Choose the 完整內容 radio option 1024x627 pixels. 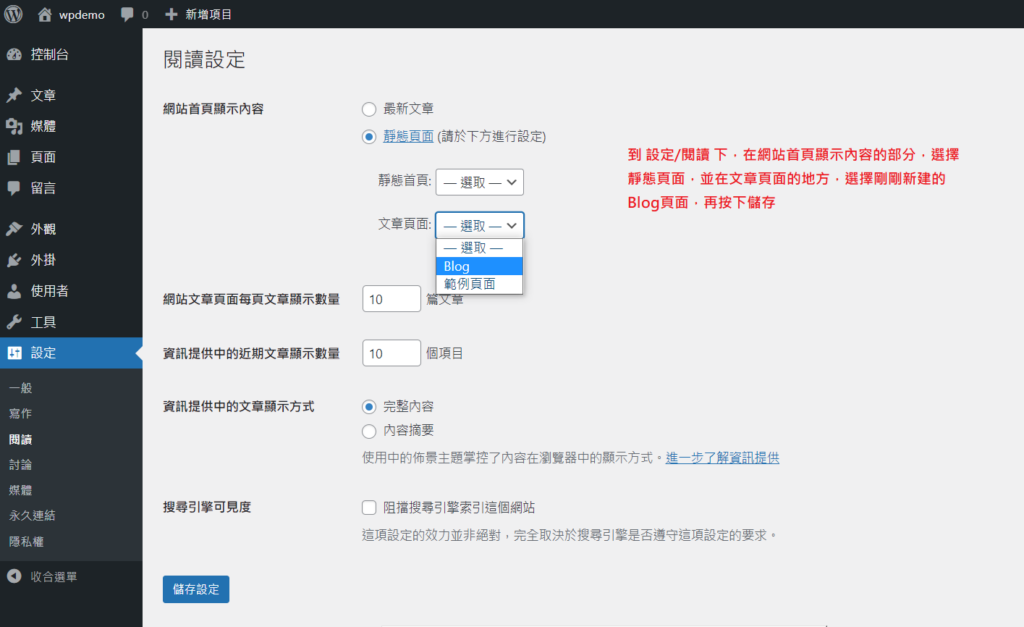pyautogui.click(x=369, y=407)
